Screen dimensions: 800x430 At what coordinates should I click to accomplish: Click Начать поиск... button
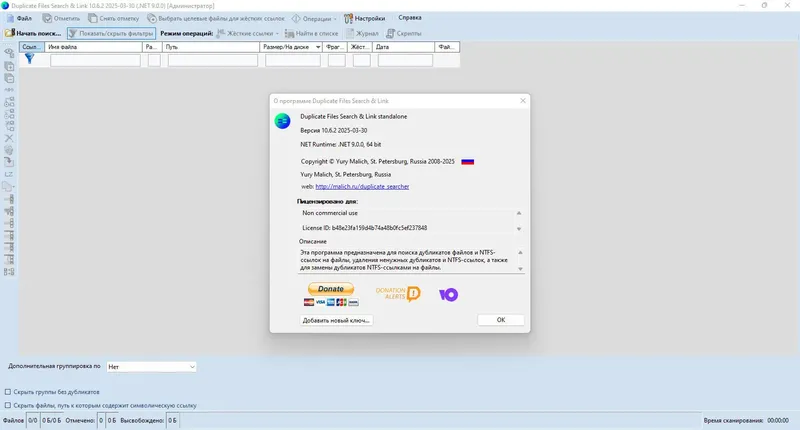tap(33, 33)
